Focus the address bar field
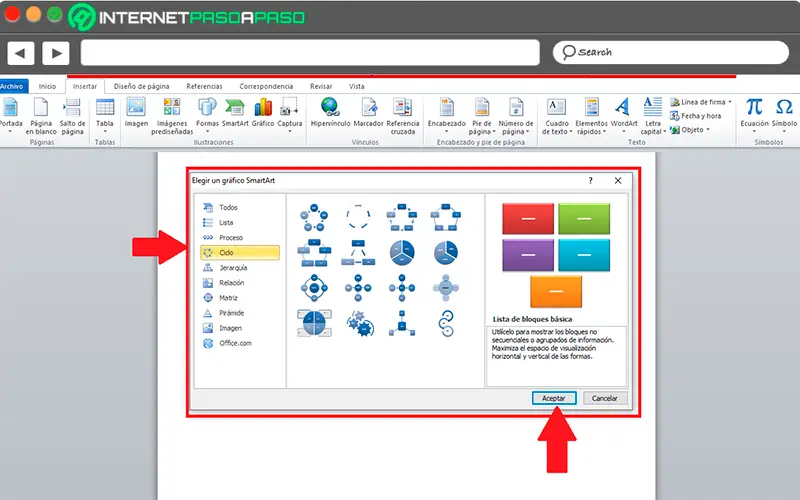Screen dimensions: 800x500 tap(310, 53)
